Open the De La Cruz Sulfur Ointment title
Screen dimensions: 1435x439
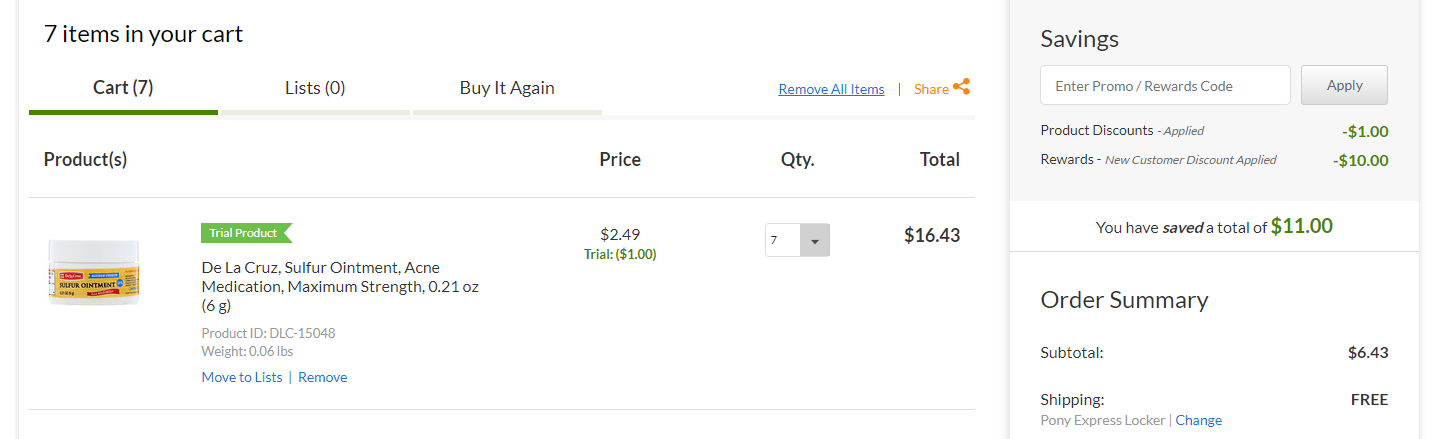(x=340, y=286)
